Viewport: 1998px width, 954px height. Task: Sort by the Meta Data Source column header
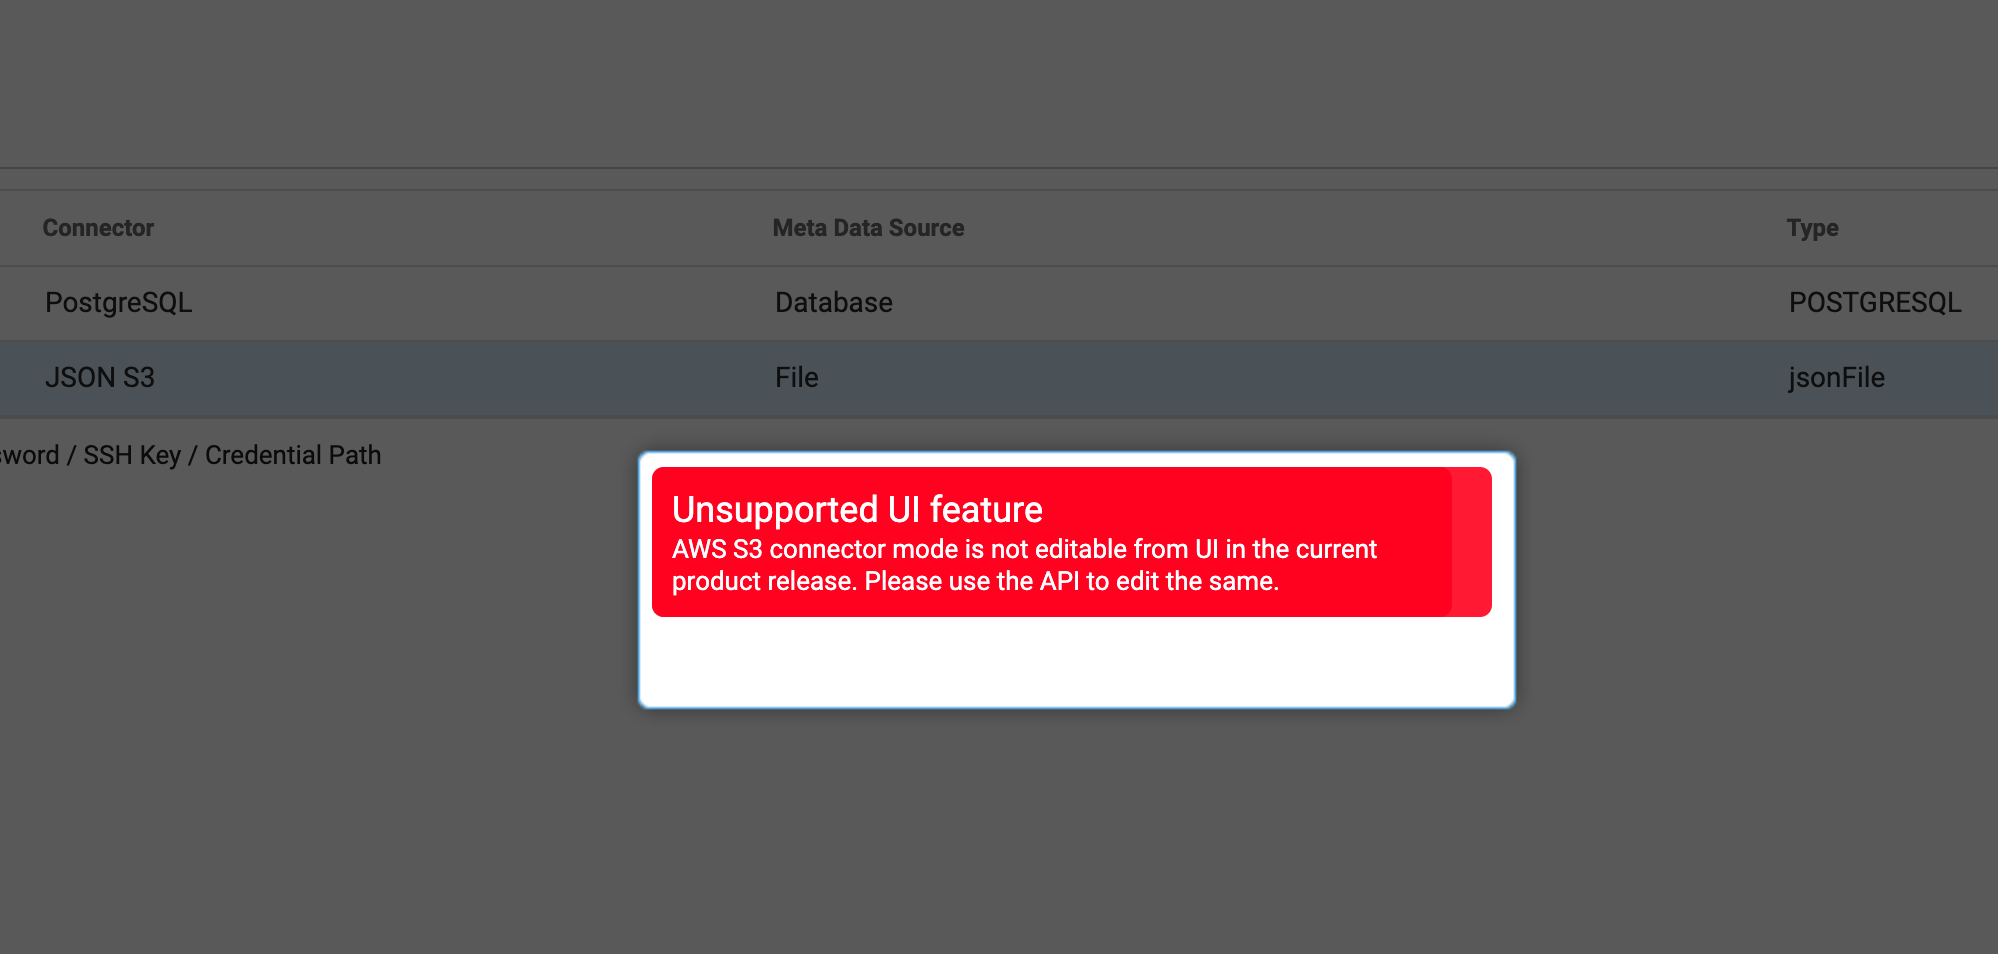868,228
